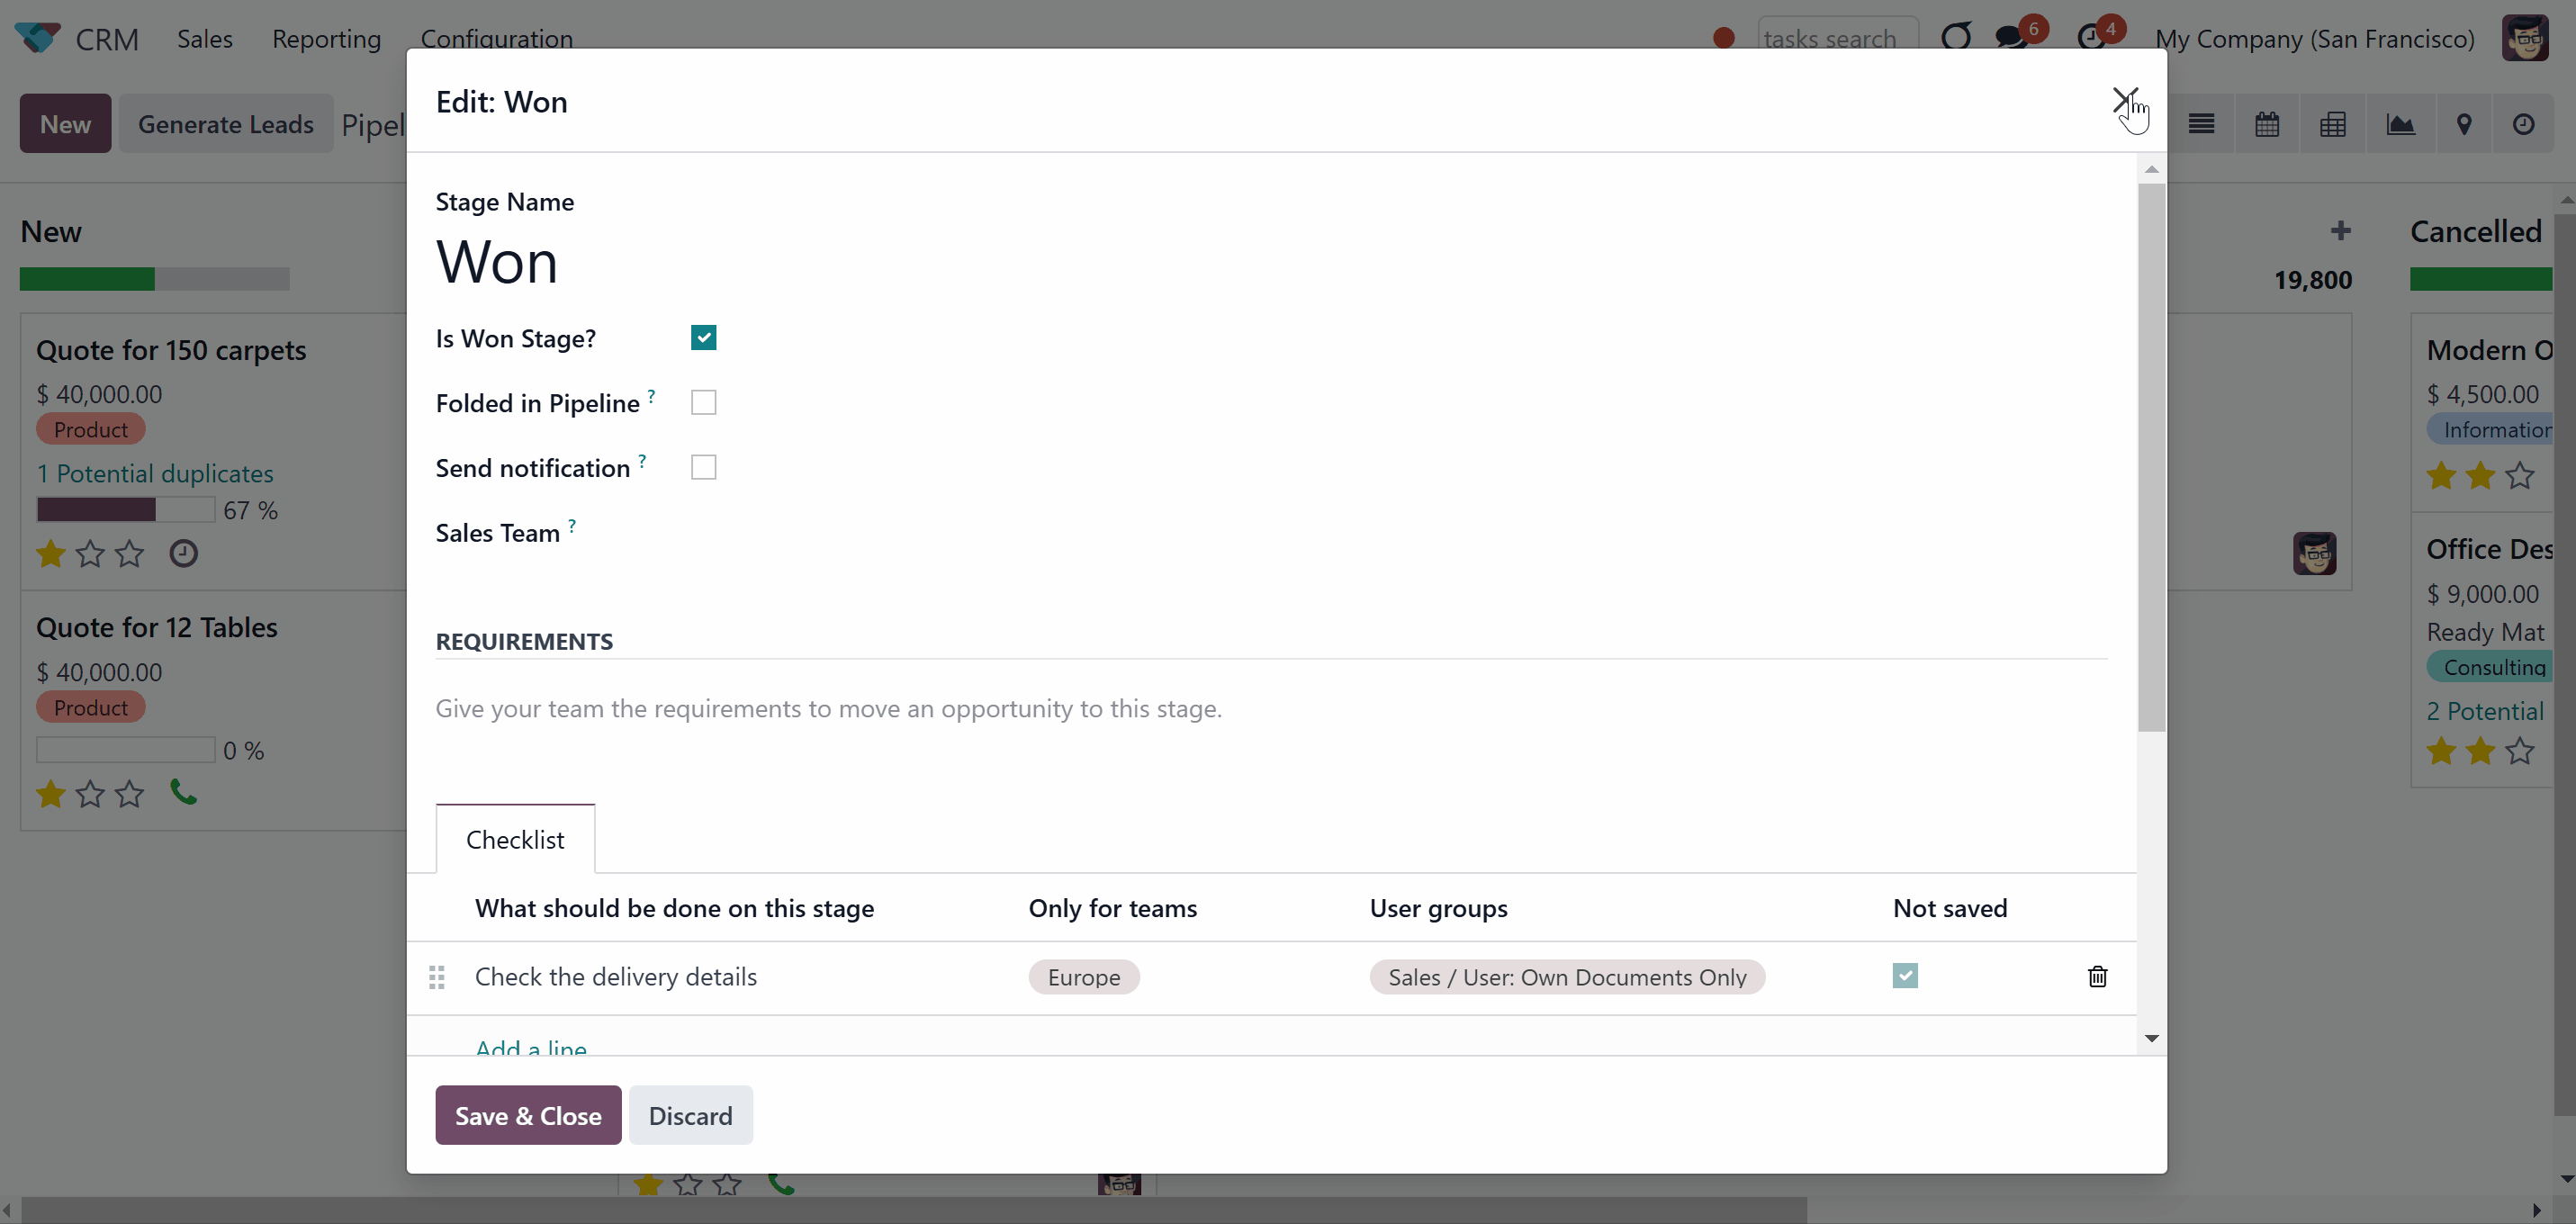This screenshot has height=1224, width=2576.
Task: Open 1 Potential duplicates link
Action: tap(155, 473)
